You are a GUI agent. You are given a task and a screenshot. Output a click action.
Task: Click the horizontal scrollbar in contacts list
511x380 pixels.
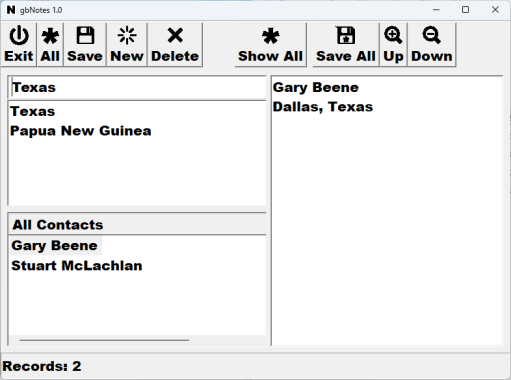click(x=104, y=340)
